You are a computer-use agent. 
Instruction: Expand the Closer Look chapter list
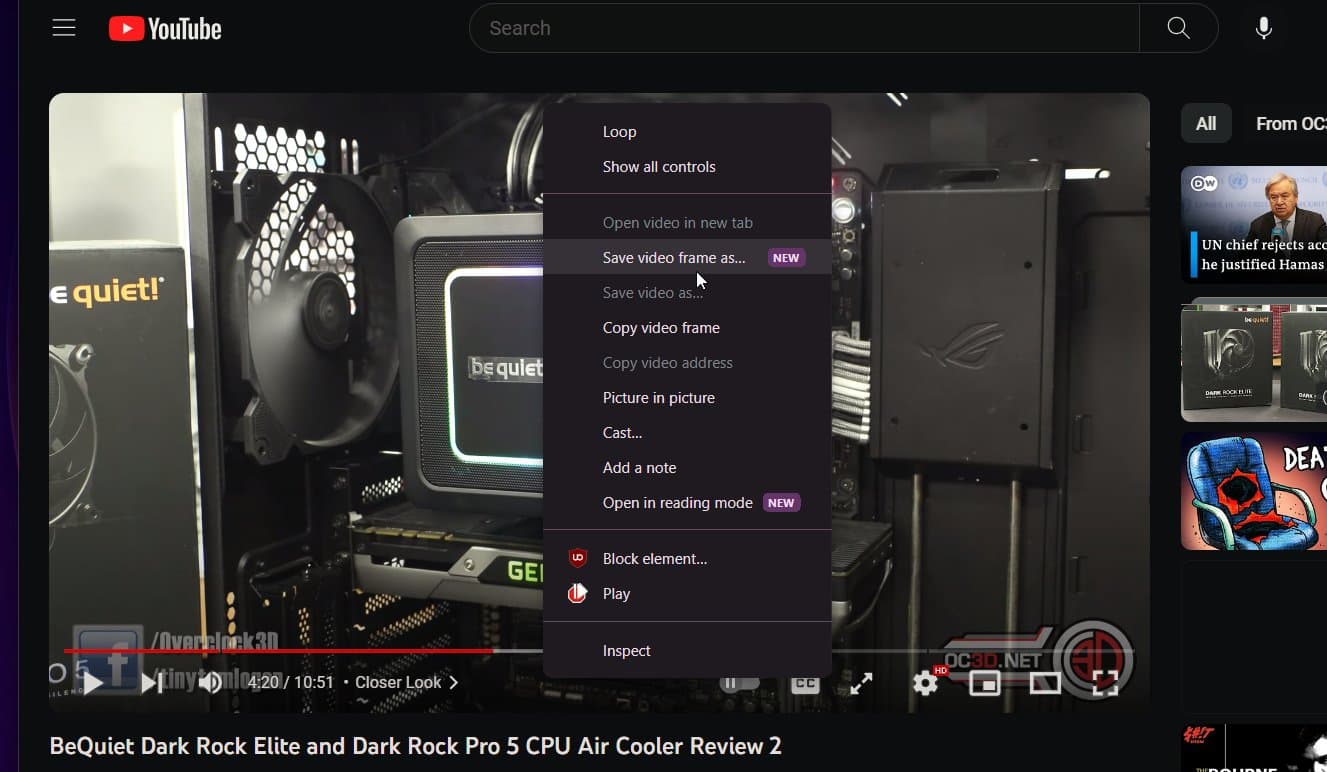click(406, 682)
